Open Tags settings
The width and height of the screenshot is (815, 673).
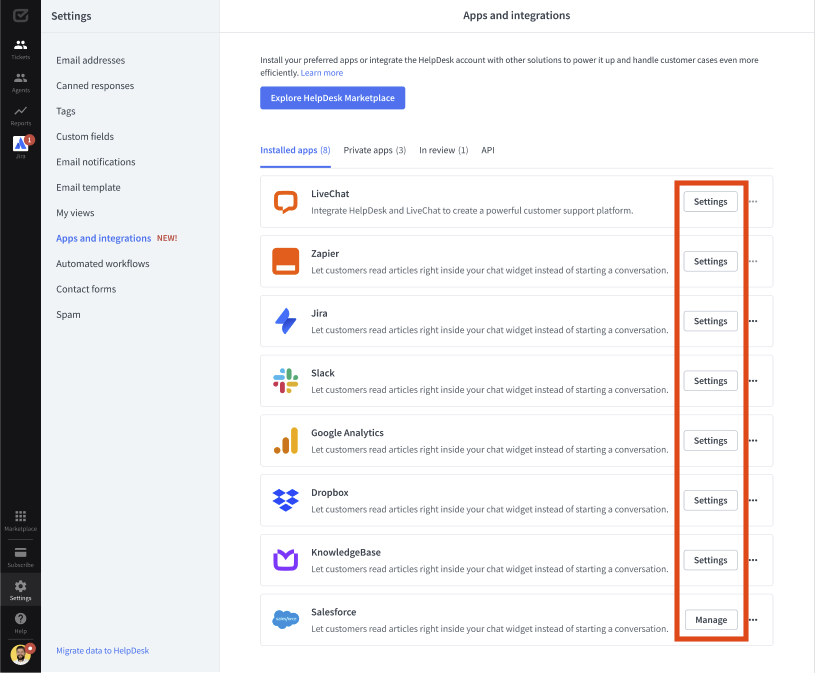pyautogui.click(x=65, y=111)
